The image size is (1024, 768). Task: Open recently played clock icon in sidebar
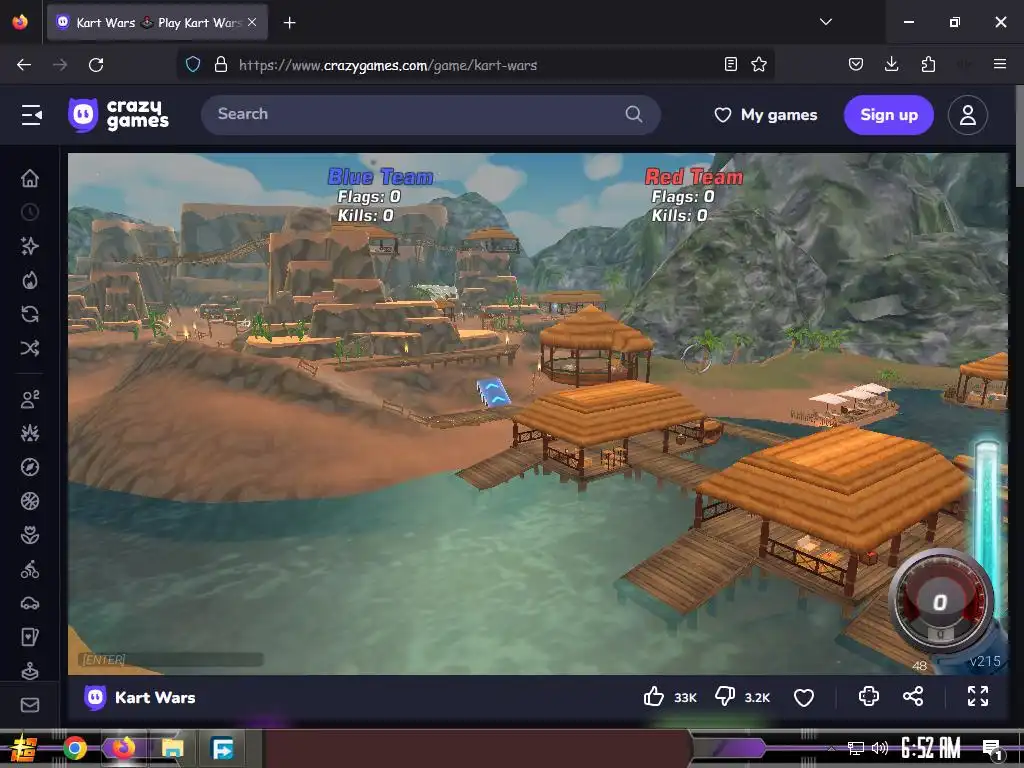coord(30,212)
